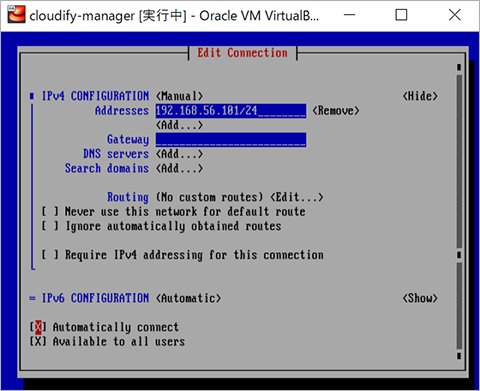Minimize the cloudify-manager VirtualBox window
The image size is (480, 391).
pos(349,15)
